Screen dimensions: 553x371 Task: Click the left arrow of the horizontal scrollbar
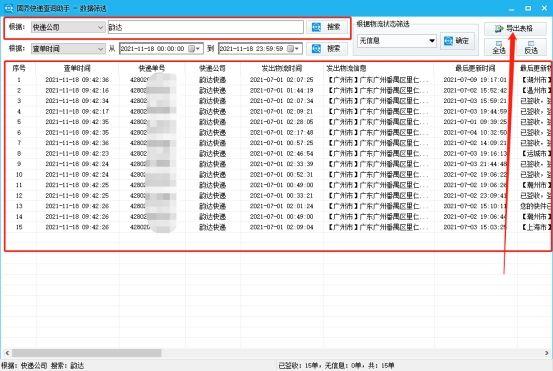click(x=7, y=353)
